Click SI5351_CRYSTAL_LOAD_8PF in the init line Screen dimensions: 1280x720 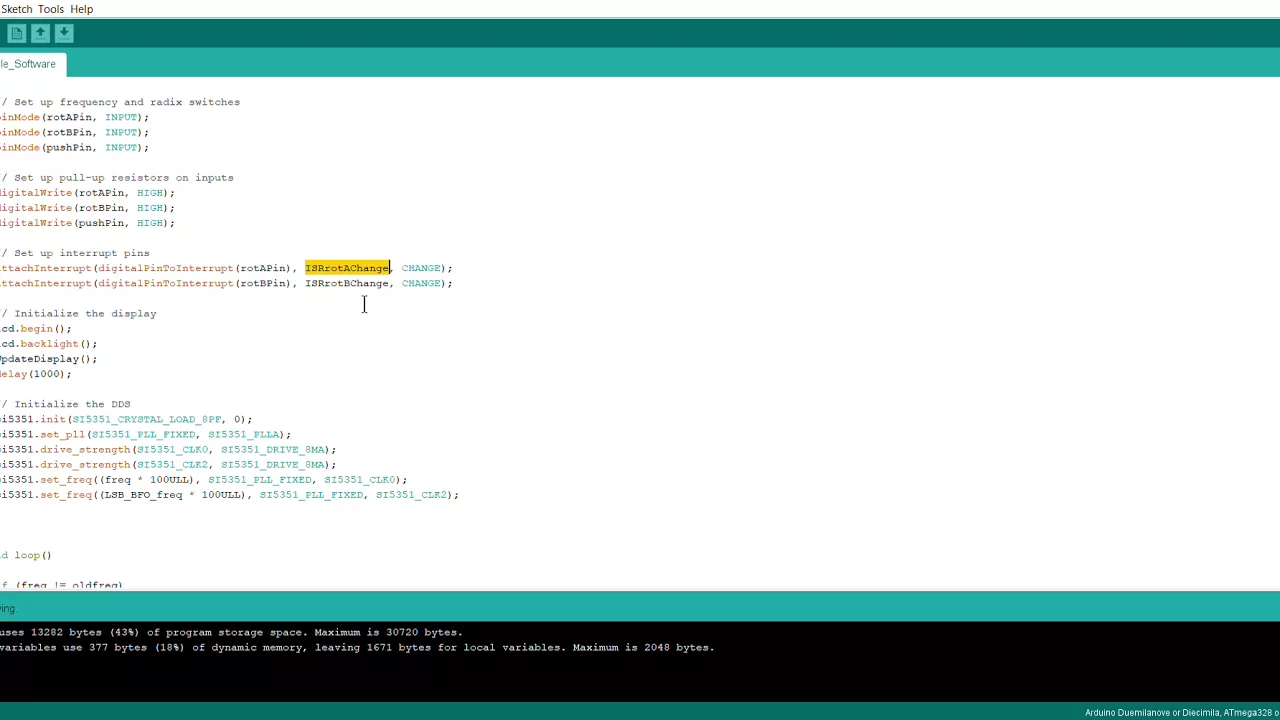(x=147, y=419)
